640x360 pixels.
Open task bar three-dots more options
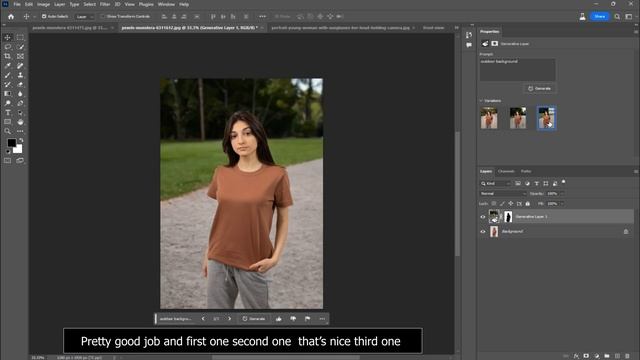click(322, 319)
